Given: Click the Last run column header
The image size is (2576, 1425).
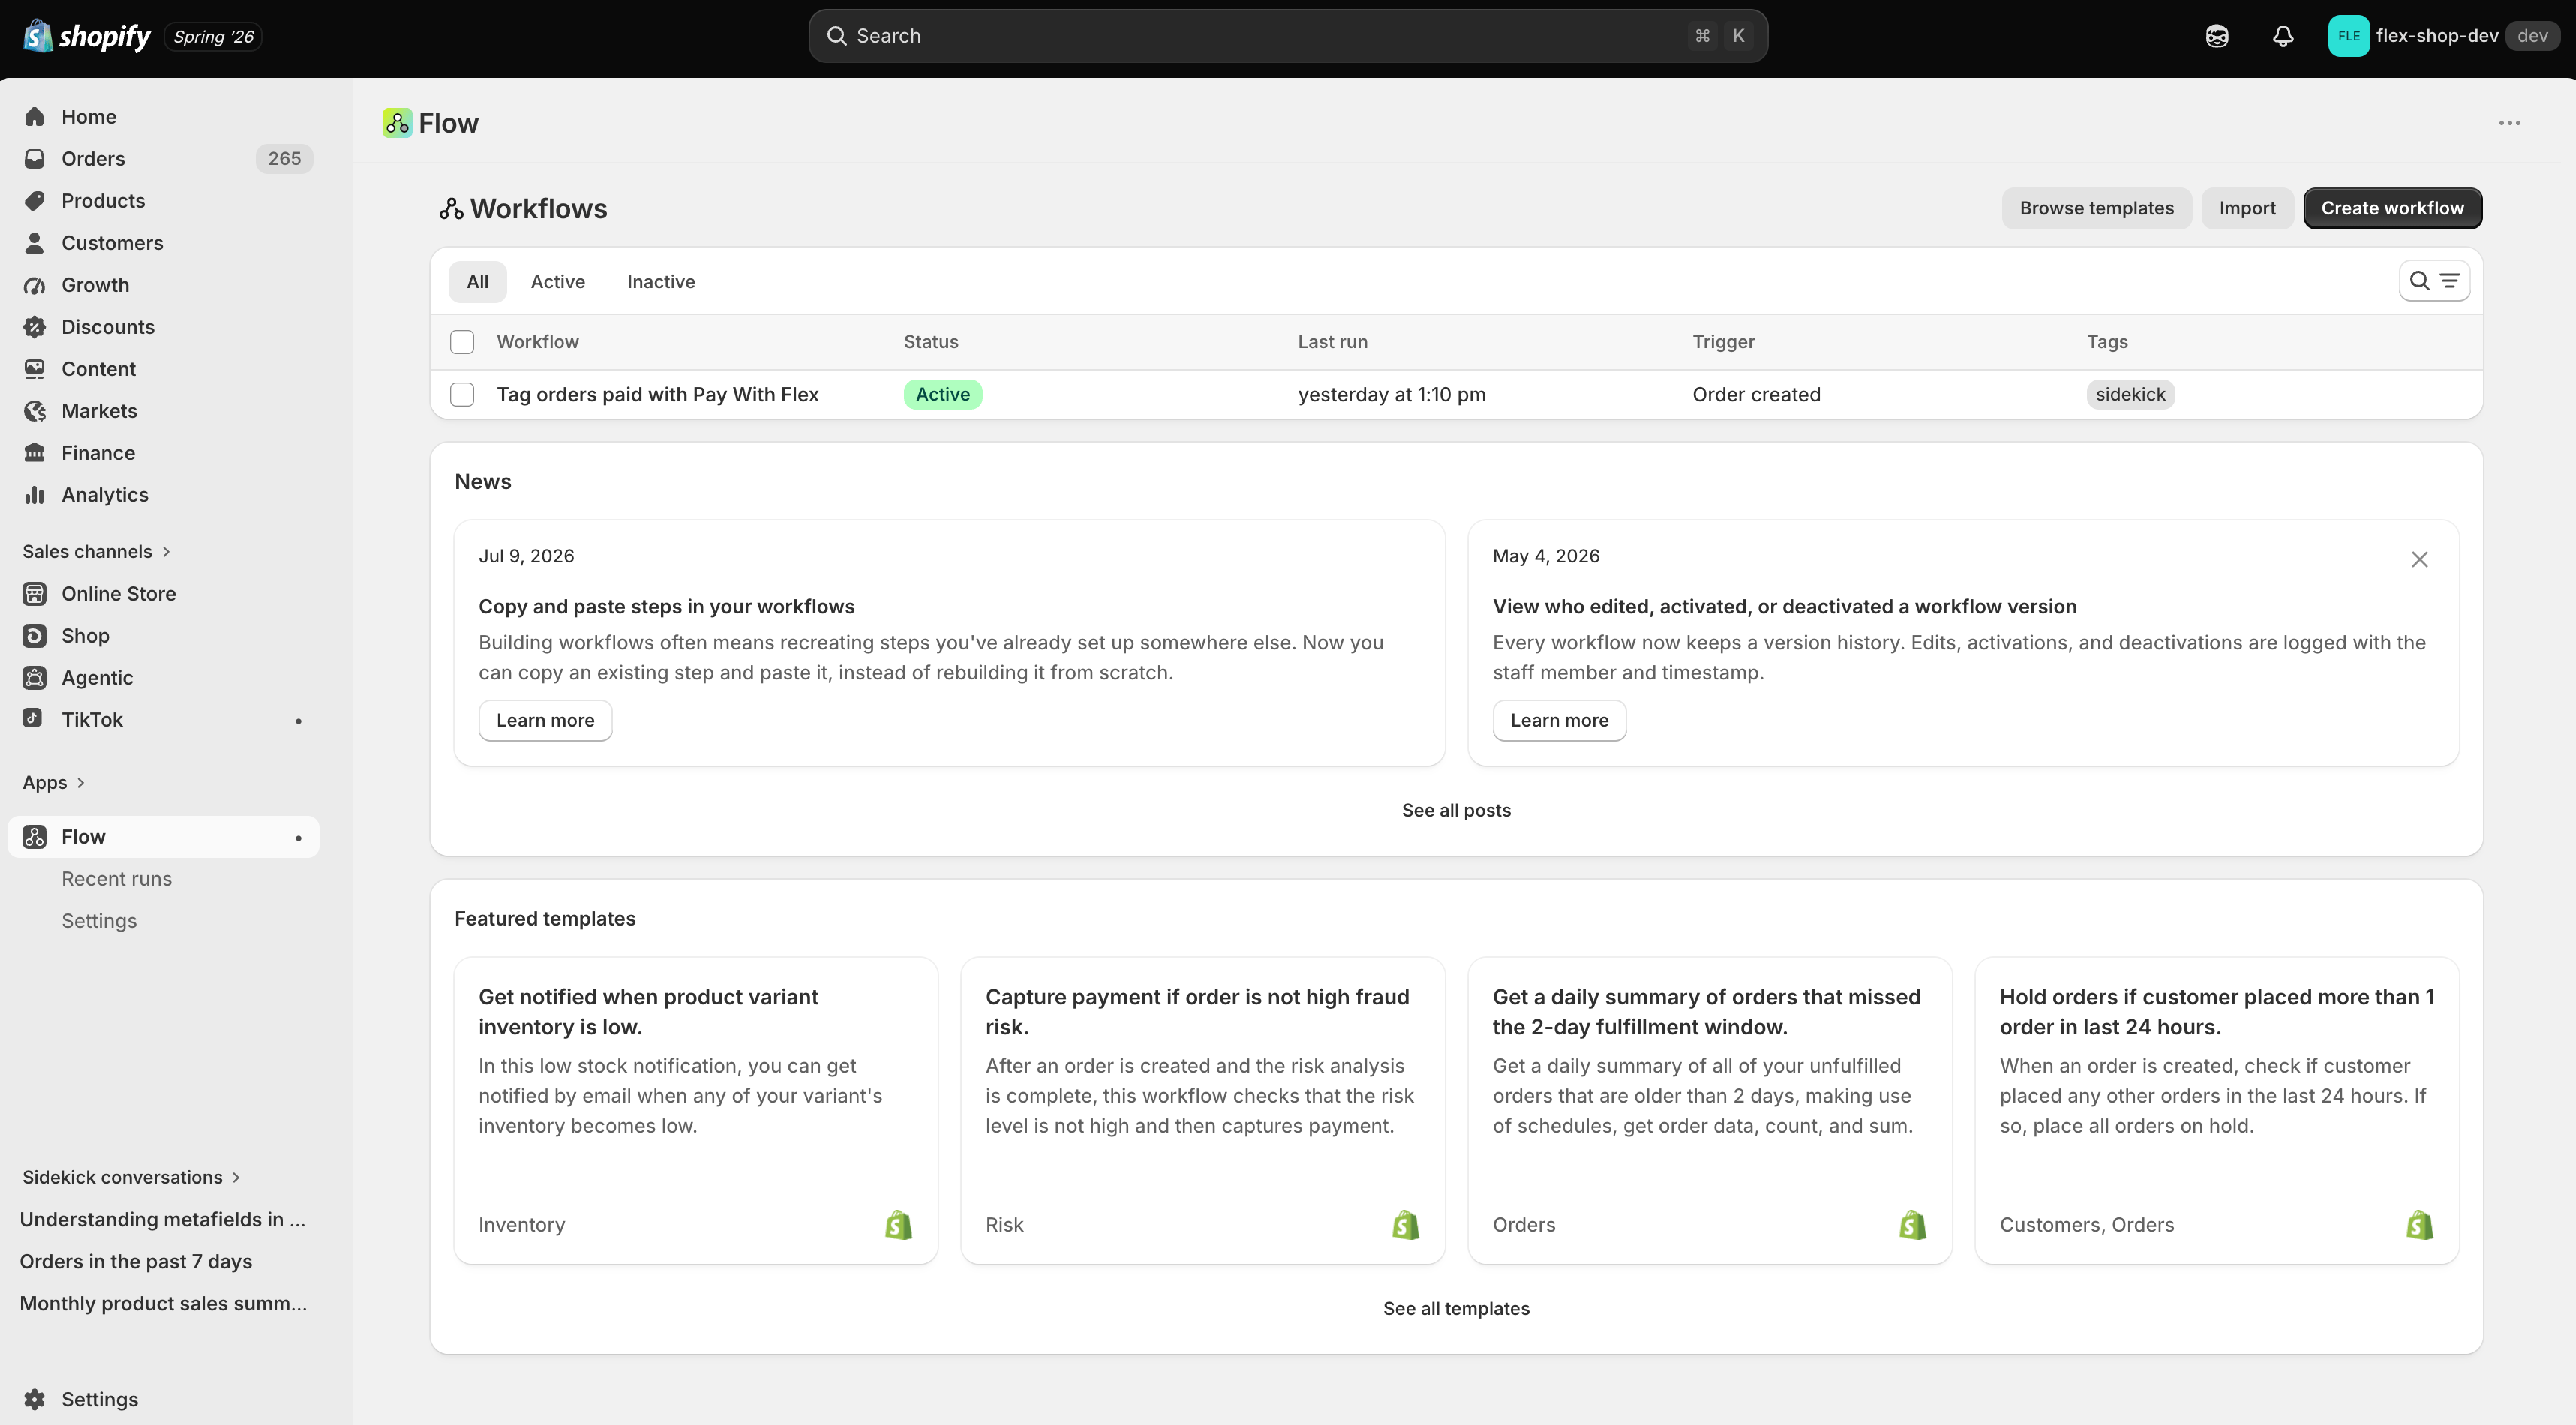Looking at the screenshot, I should [1332, 342].
